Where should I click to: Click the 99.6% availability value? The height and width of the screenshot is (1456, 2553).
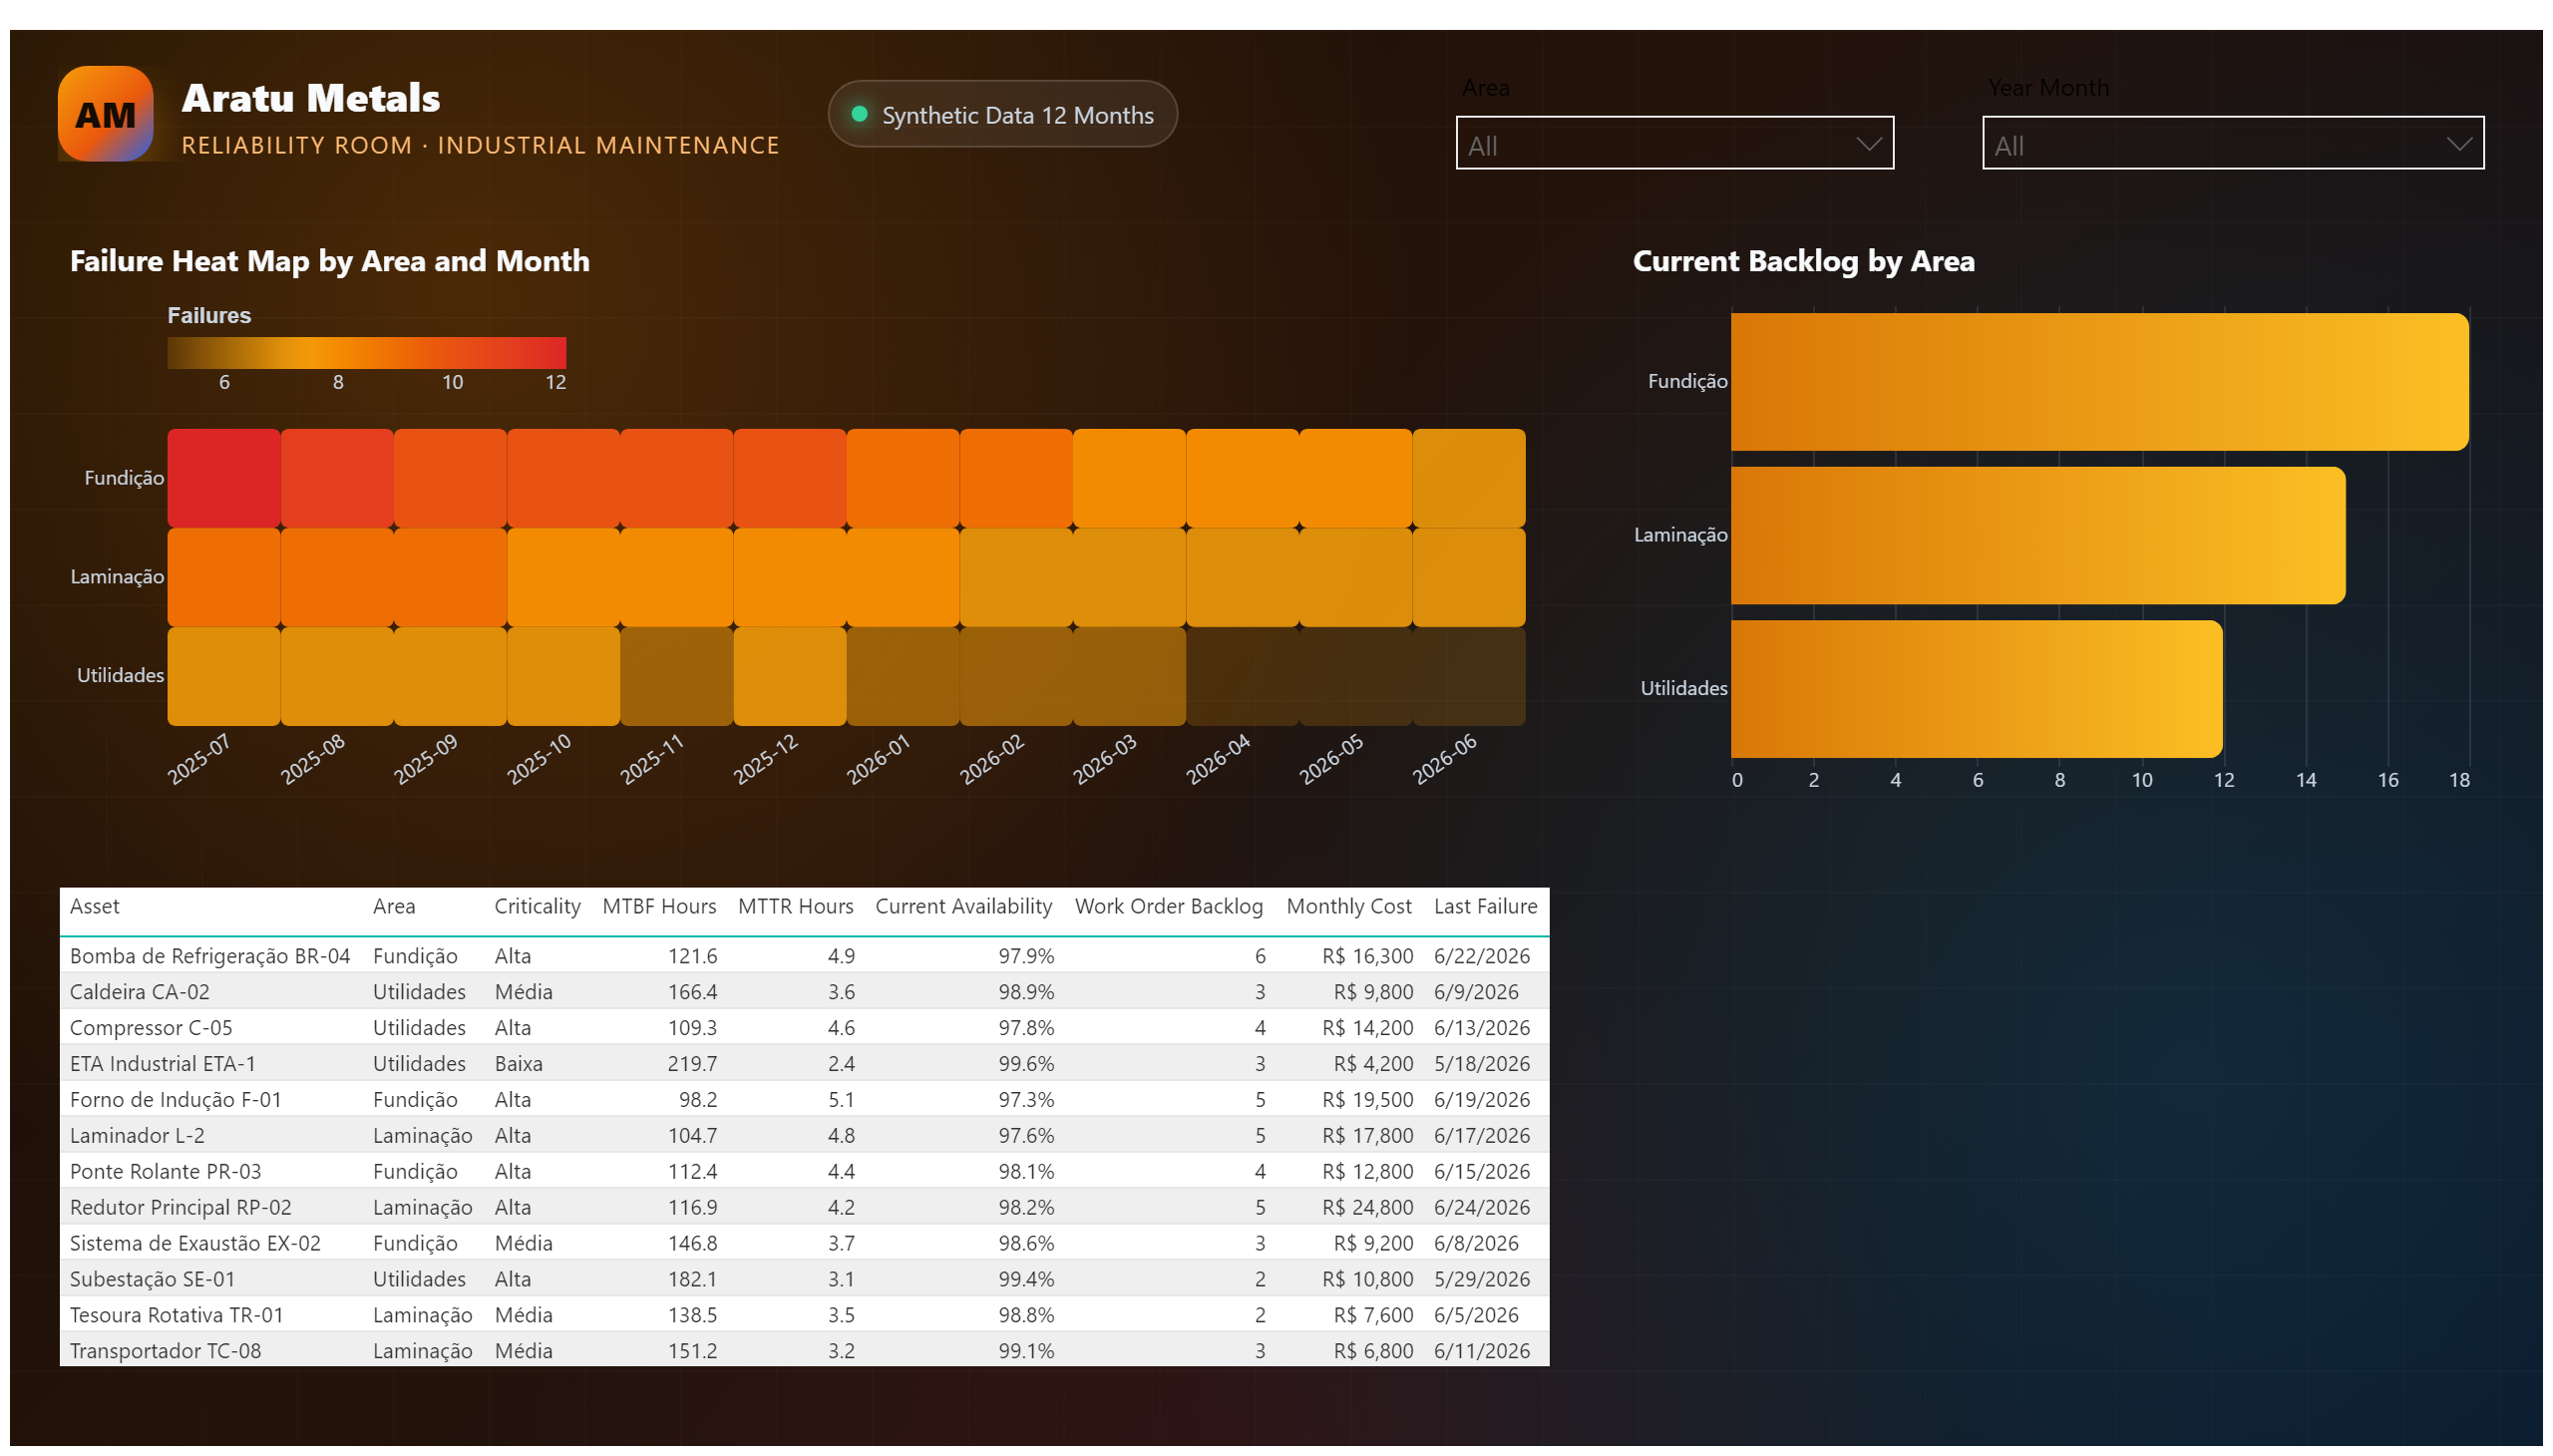point(1025,1064)
